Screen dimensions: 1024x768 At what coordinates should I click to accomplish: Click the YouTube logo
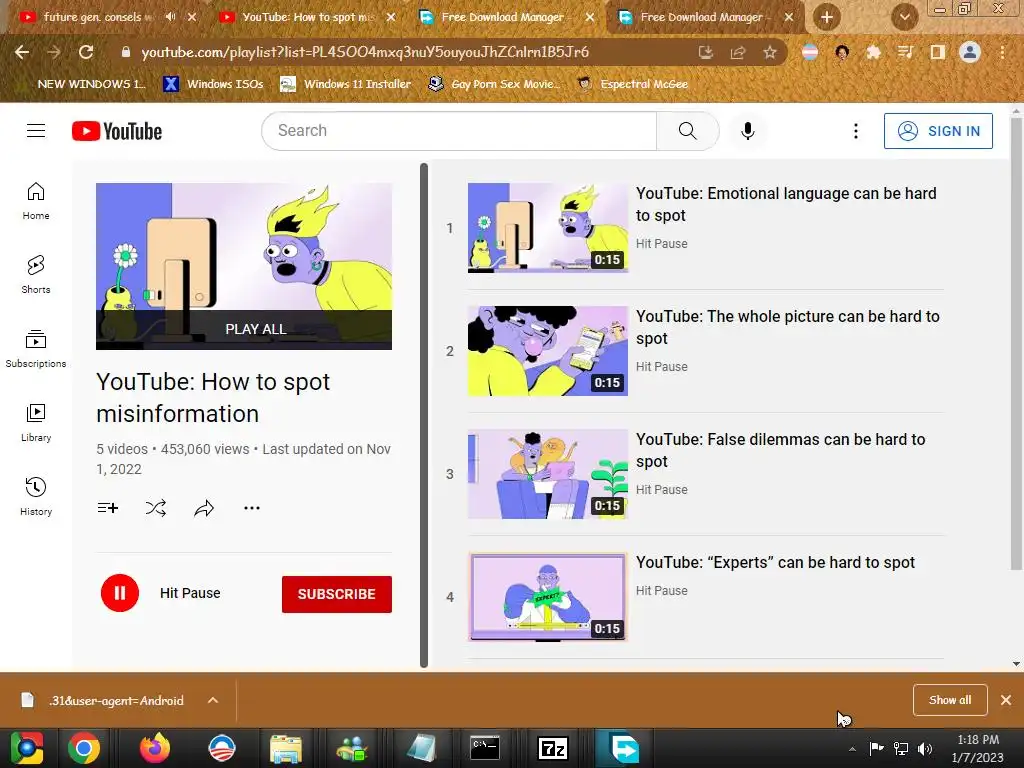pyautogui.click(x=117, y=131)
